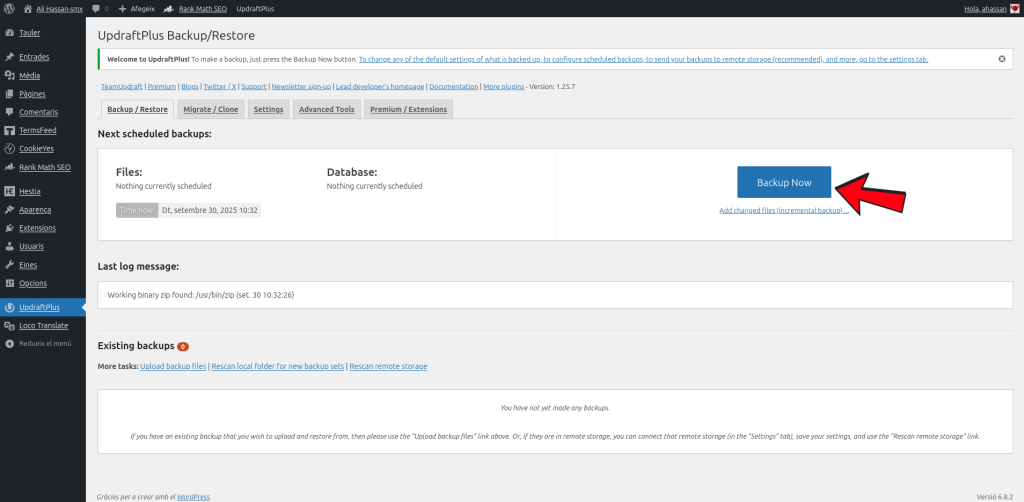Viewport: 1024px width, 502px height.
Task: Click Add changed files incremental backup link
Action: tap(783, 211)
